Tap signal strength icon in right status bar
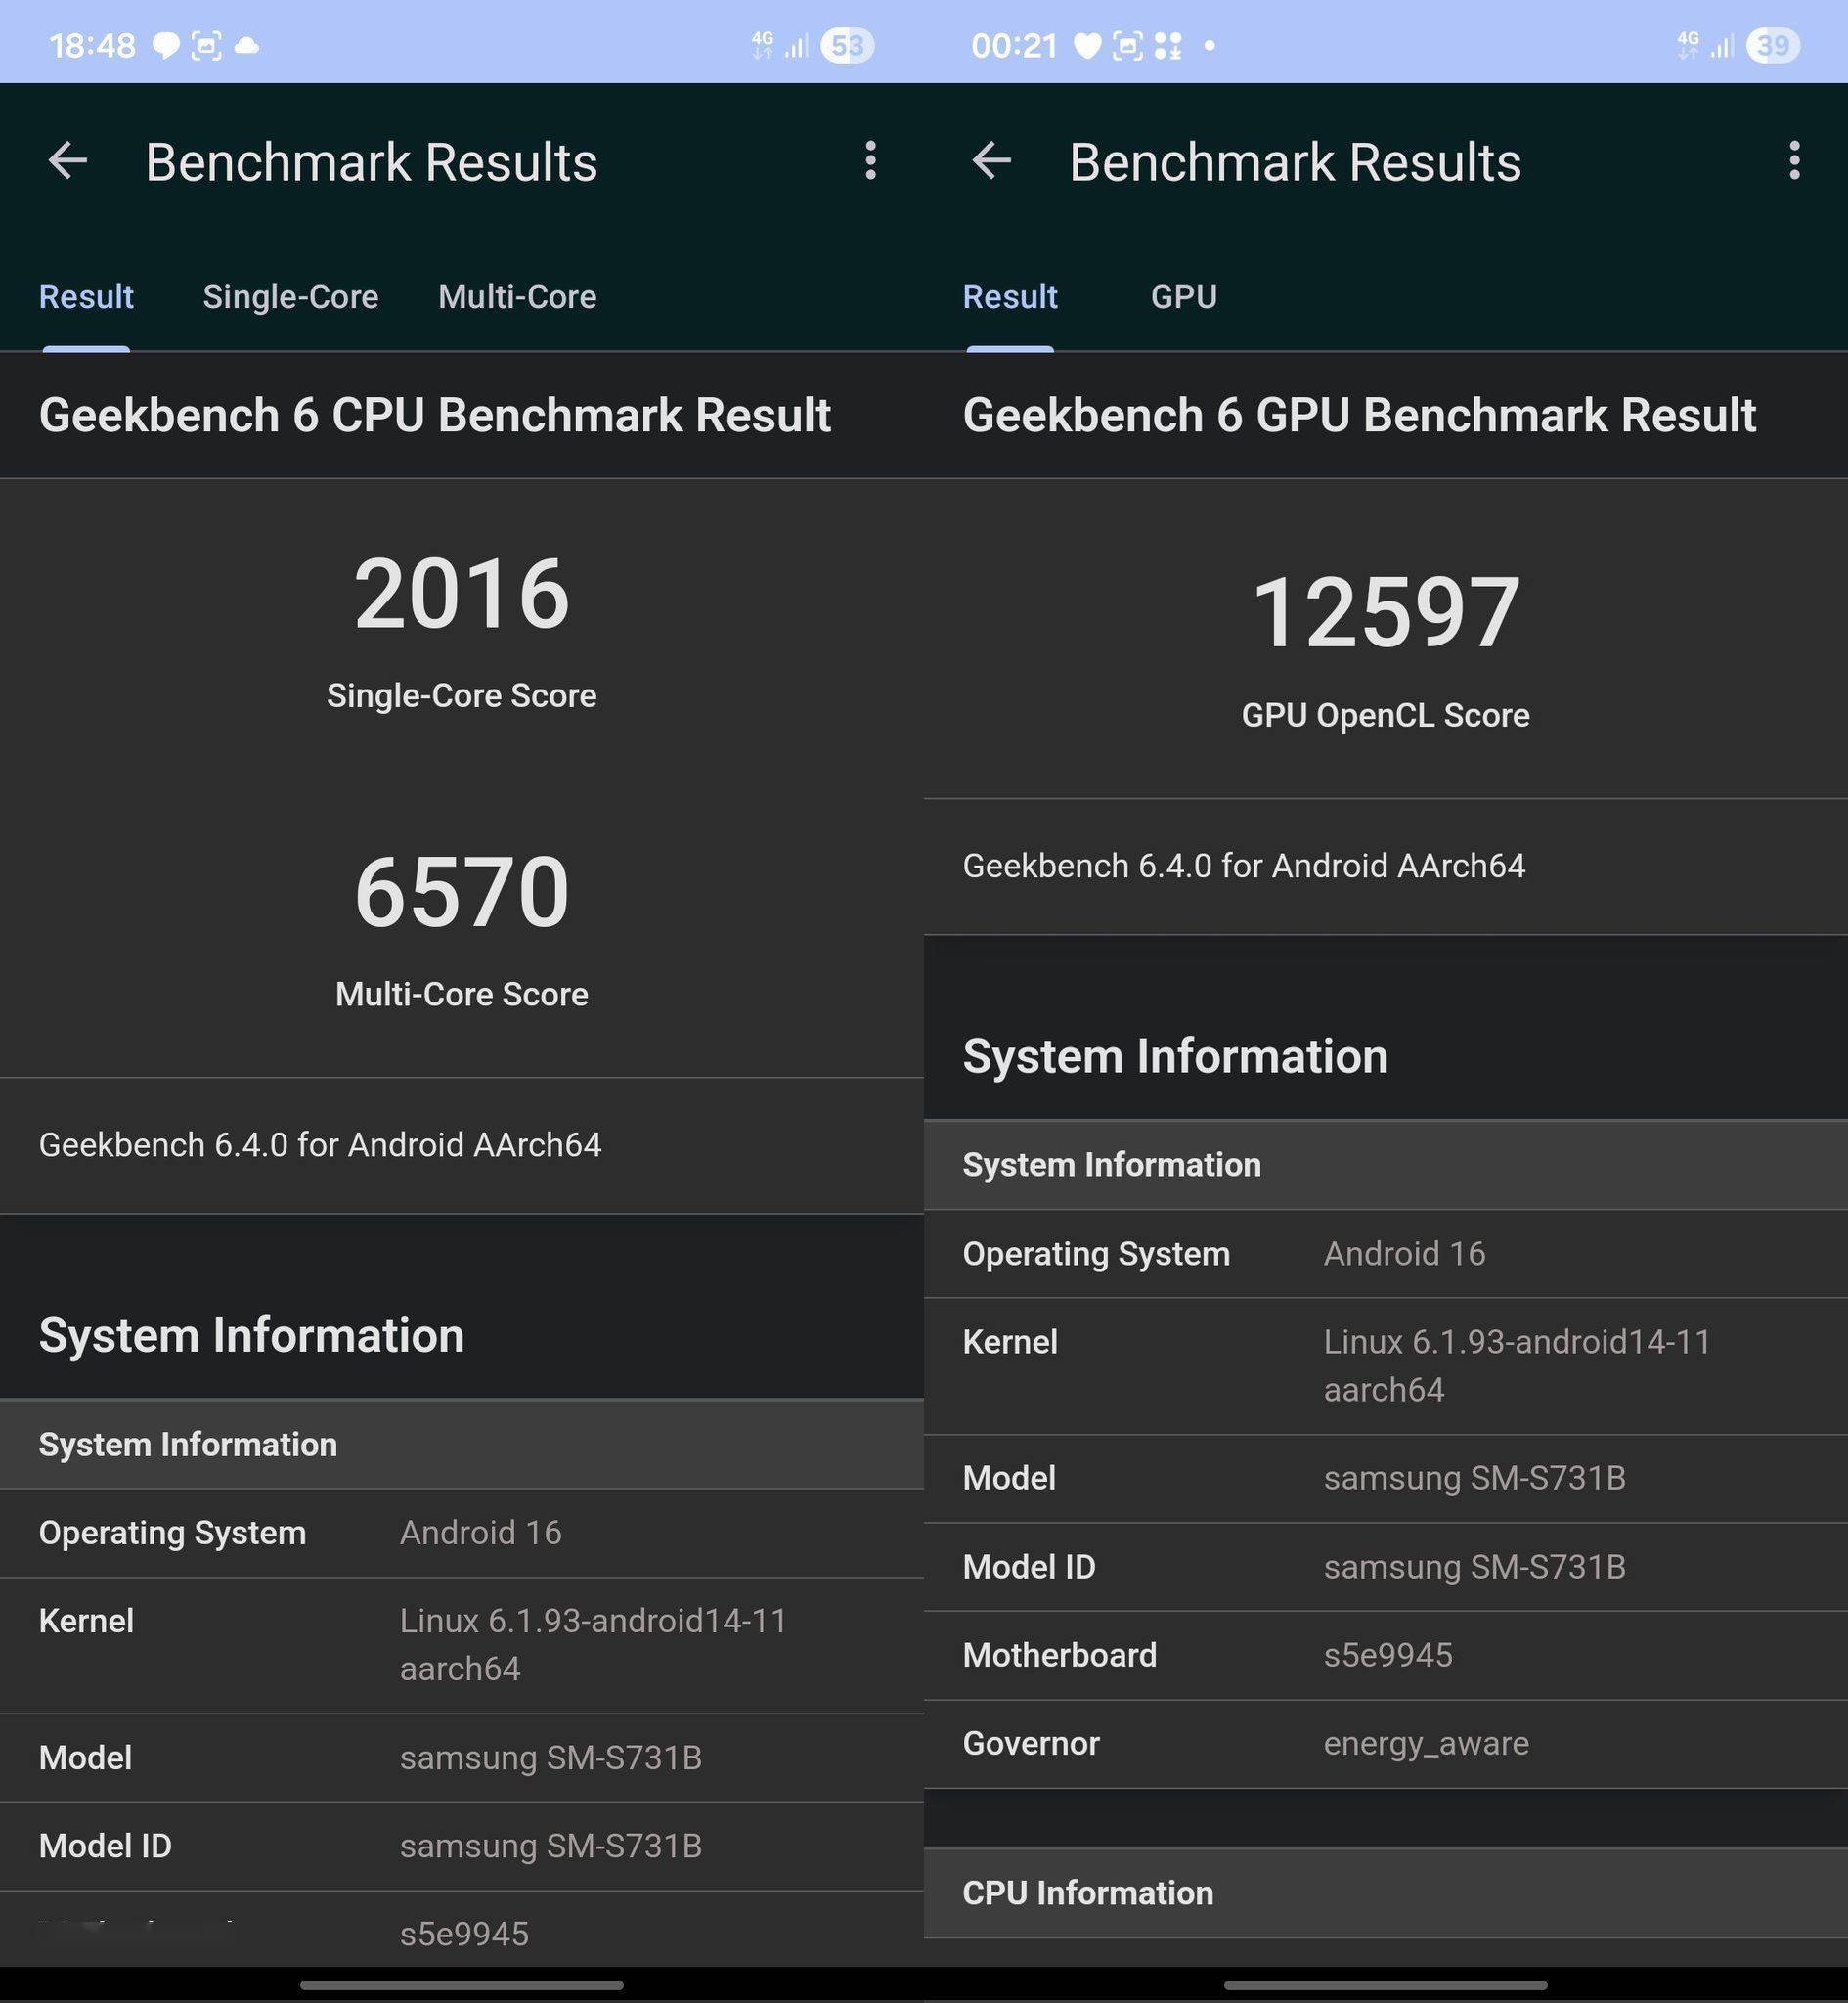Screen dimensions: 1848x2003 [1721, 46]
